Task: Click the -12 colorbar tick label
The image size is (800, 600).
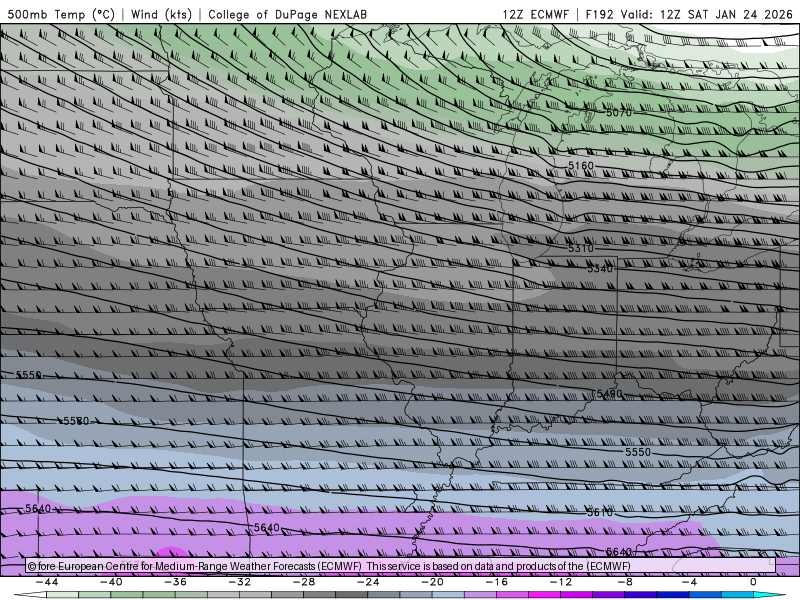Action: click(x=561, y=582)
